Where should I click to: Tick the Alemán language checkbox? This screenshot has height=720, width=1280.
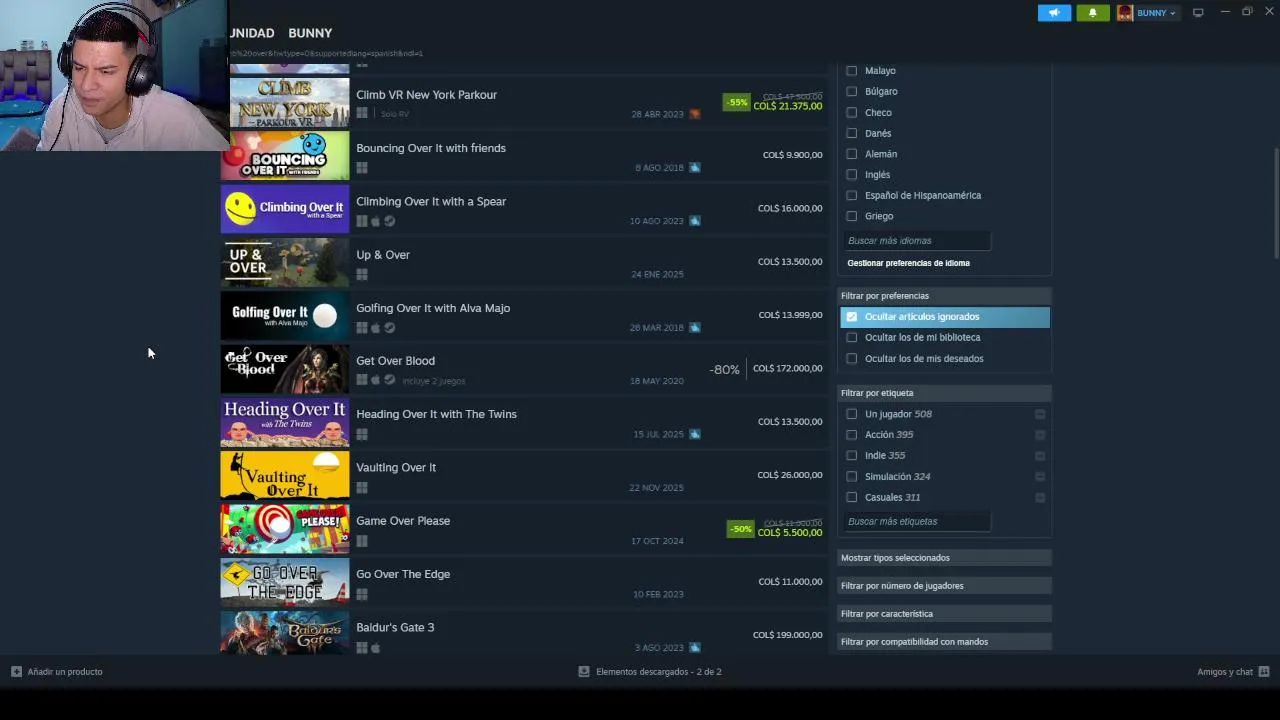point(852,154)
